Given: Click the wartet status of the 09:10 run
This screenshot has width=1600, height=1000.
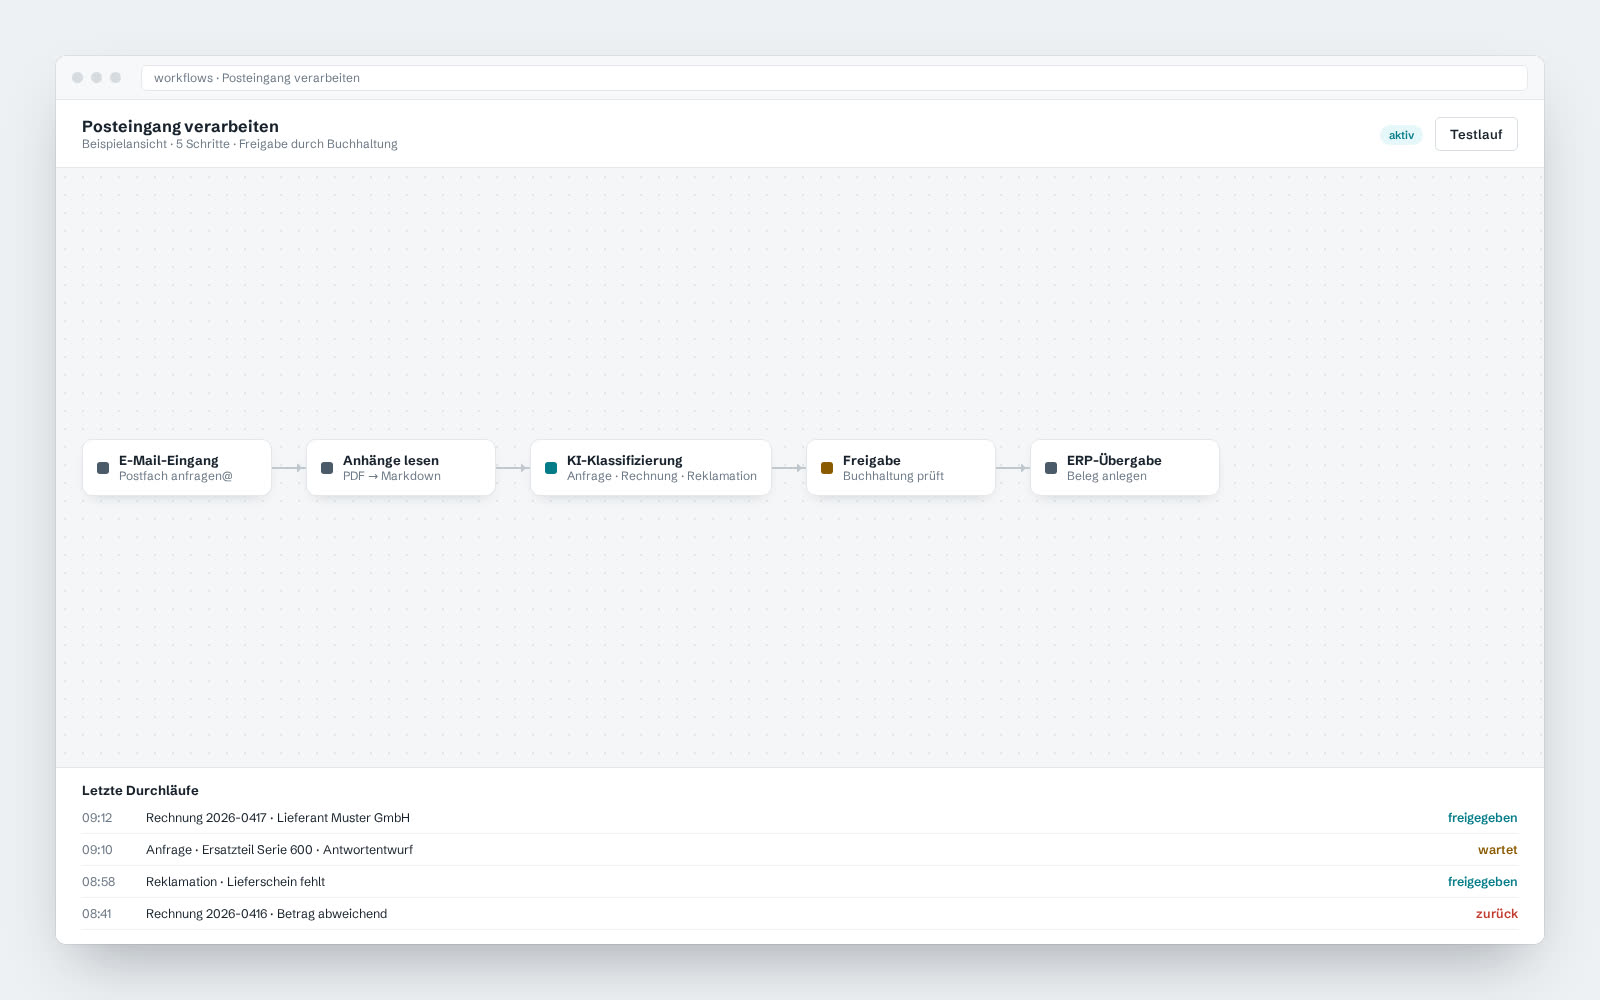Looking at the screenshot, I should pos(1497,850).
